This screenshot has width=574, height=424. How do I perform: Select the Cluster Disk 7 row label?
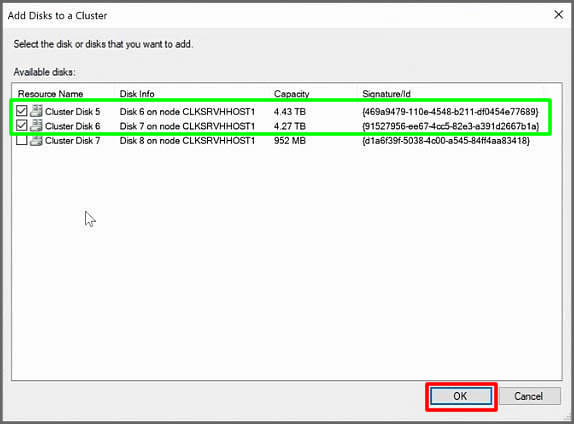[72, 141]
